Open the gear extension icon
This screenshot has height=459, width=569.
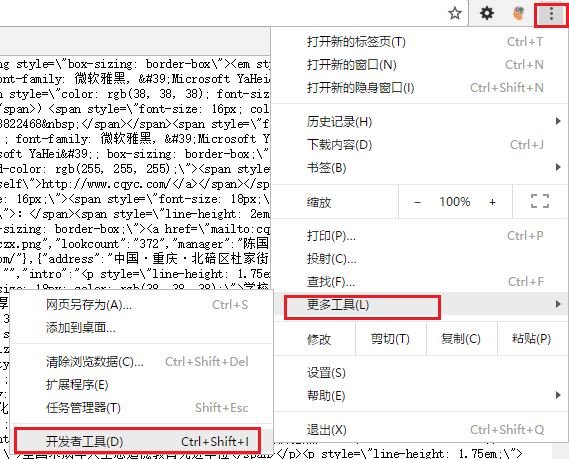[487, 13]
